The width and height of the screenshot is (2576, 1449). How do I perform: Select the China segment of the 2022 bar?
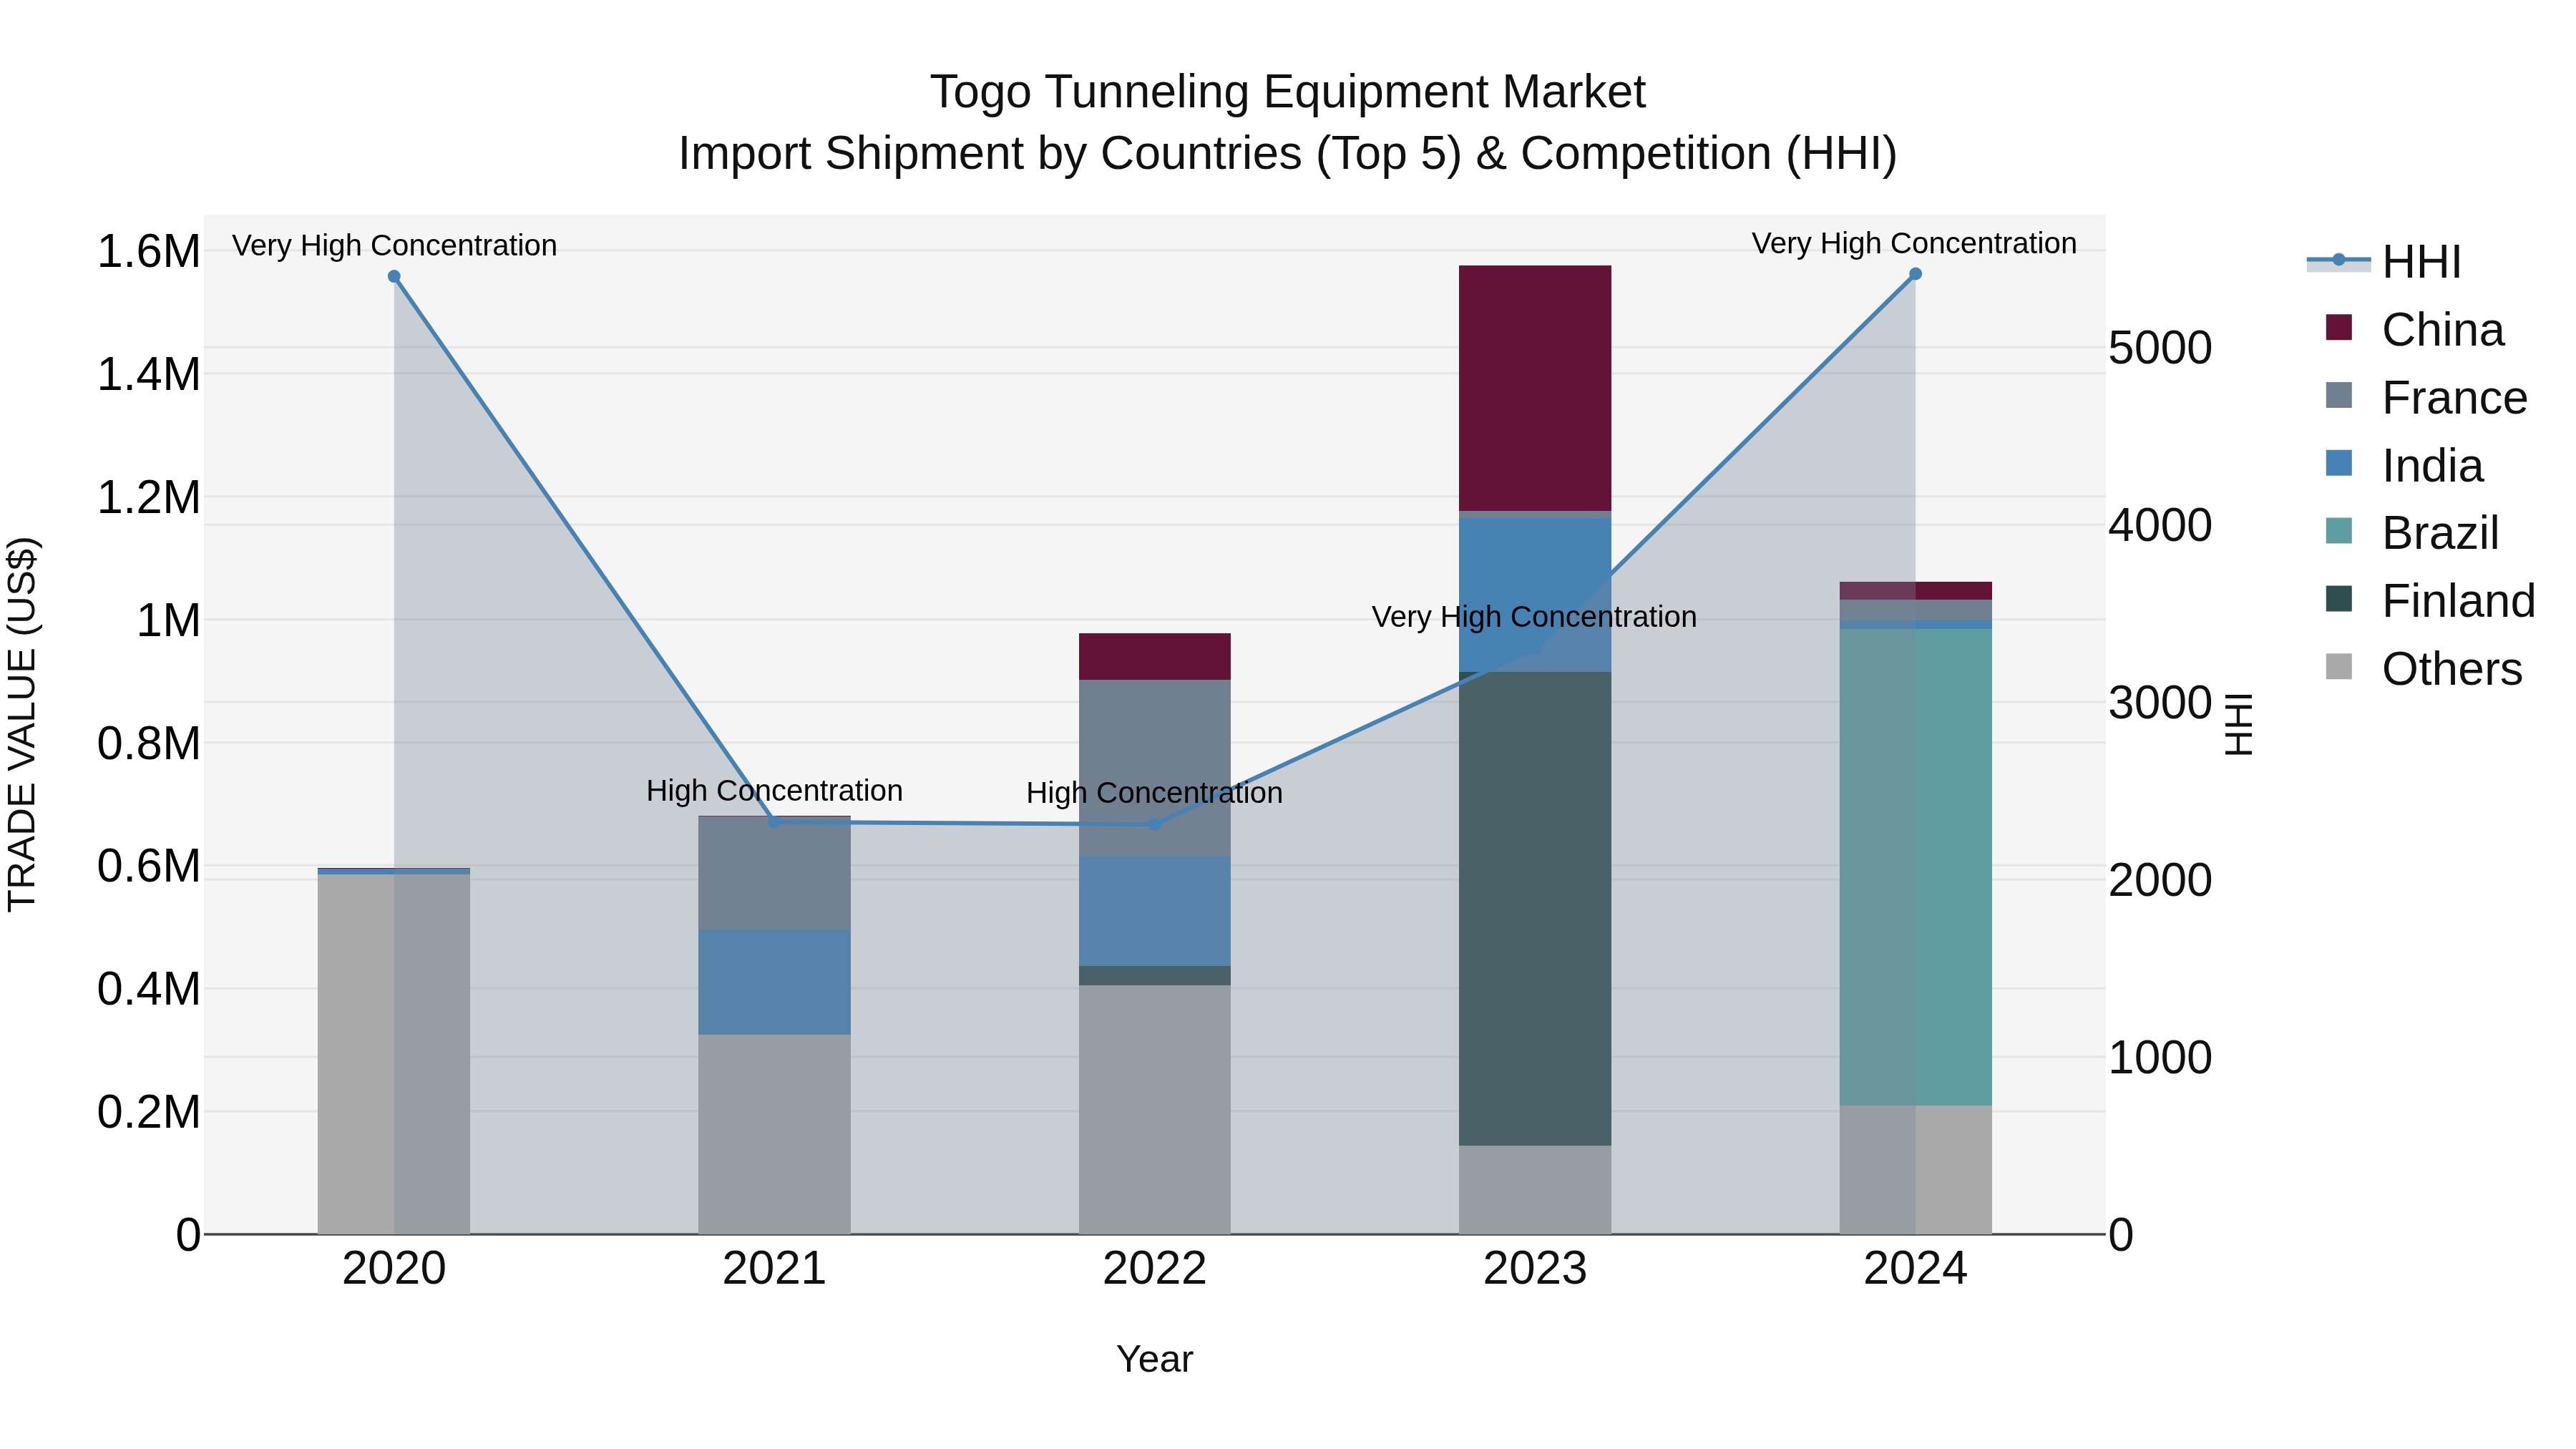tap(1155, 657)
